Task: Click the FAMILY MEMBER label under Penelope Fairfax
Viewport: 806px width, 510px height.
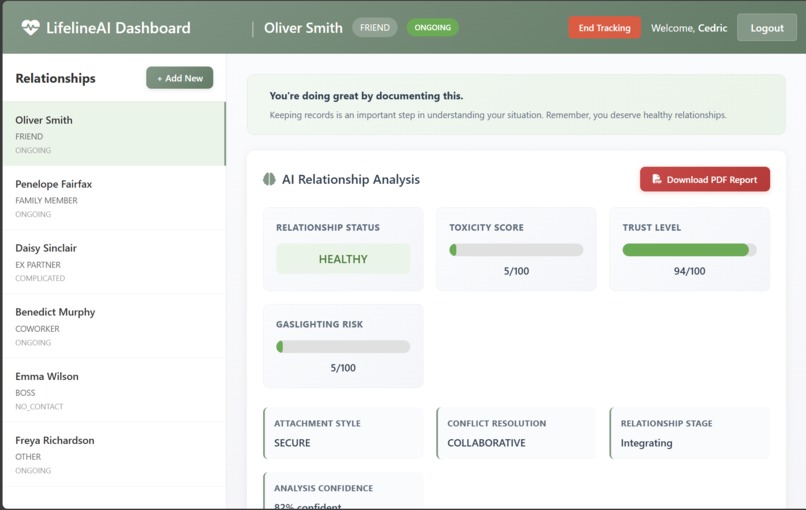Action: (x=46, y=200)
